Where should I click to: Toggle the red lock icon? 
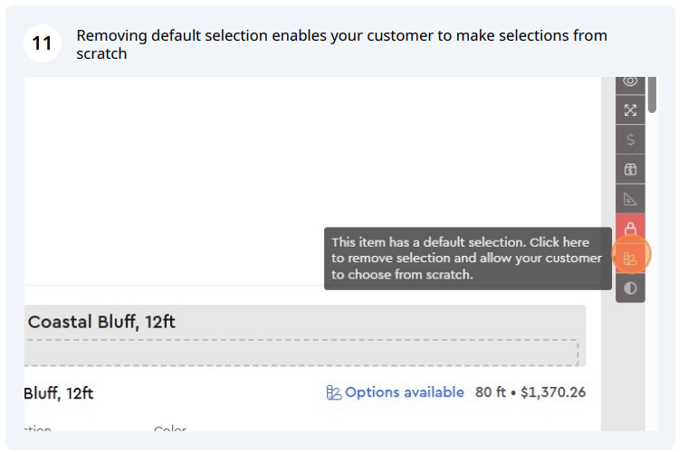click(630, 228)
